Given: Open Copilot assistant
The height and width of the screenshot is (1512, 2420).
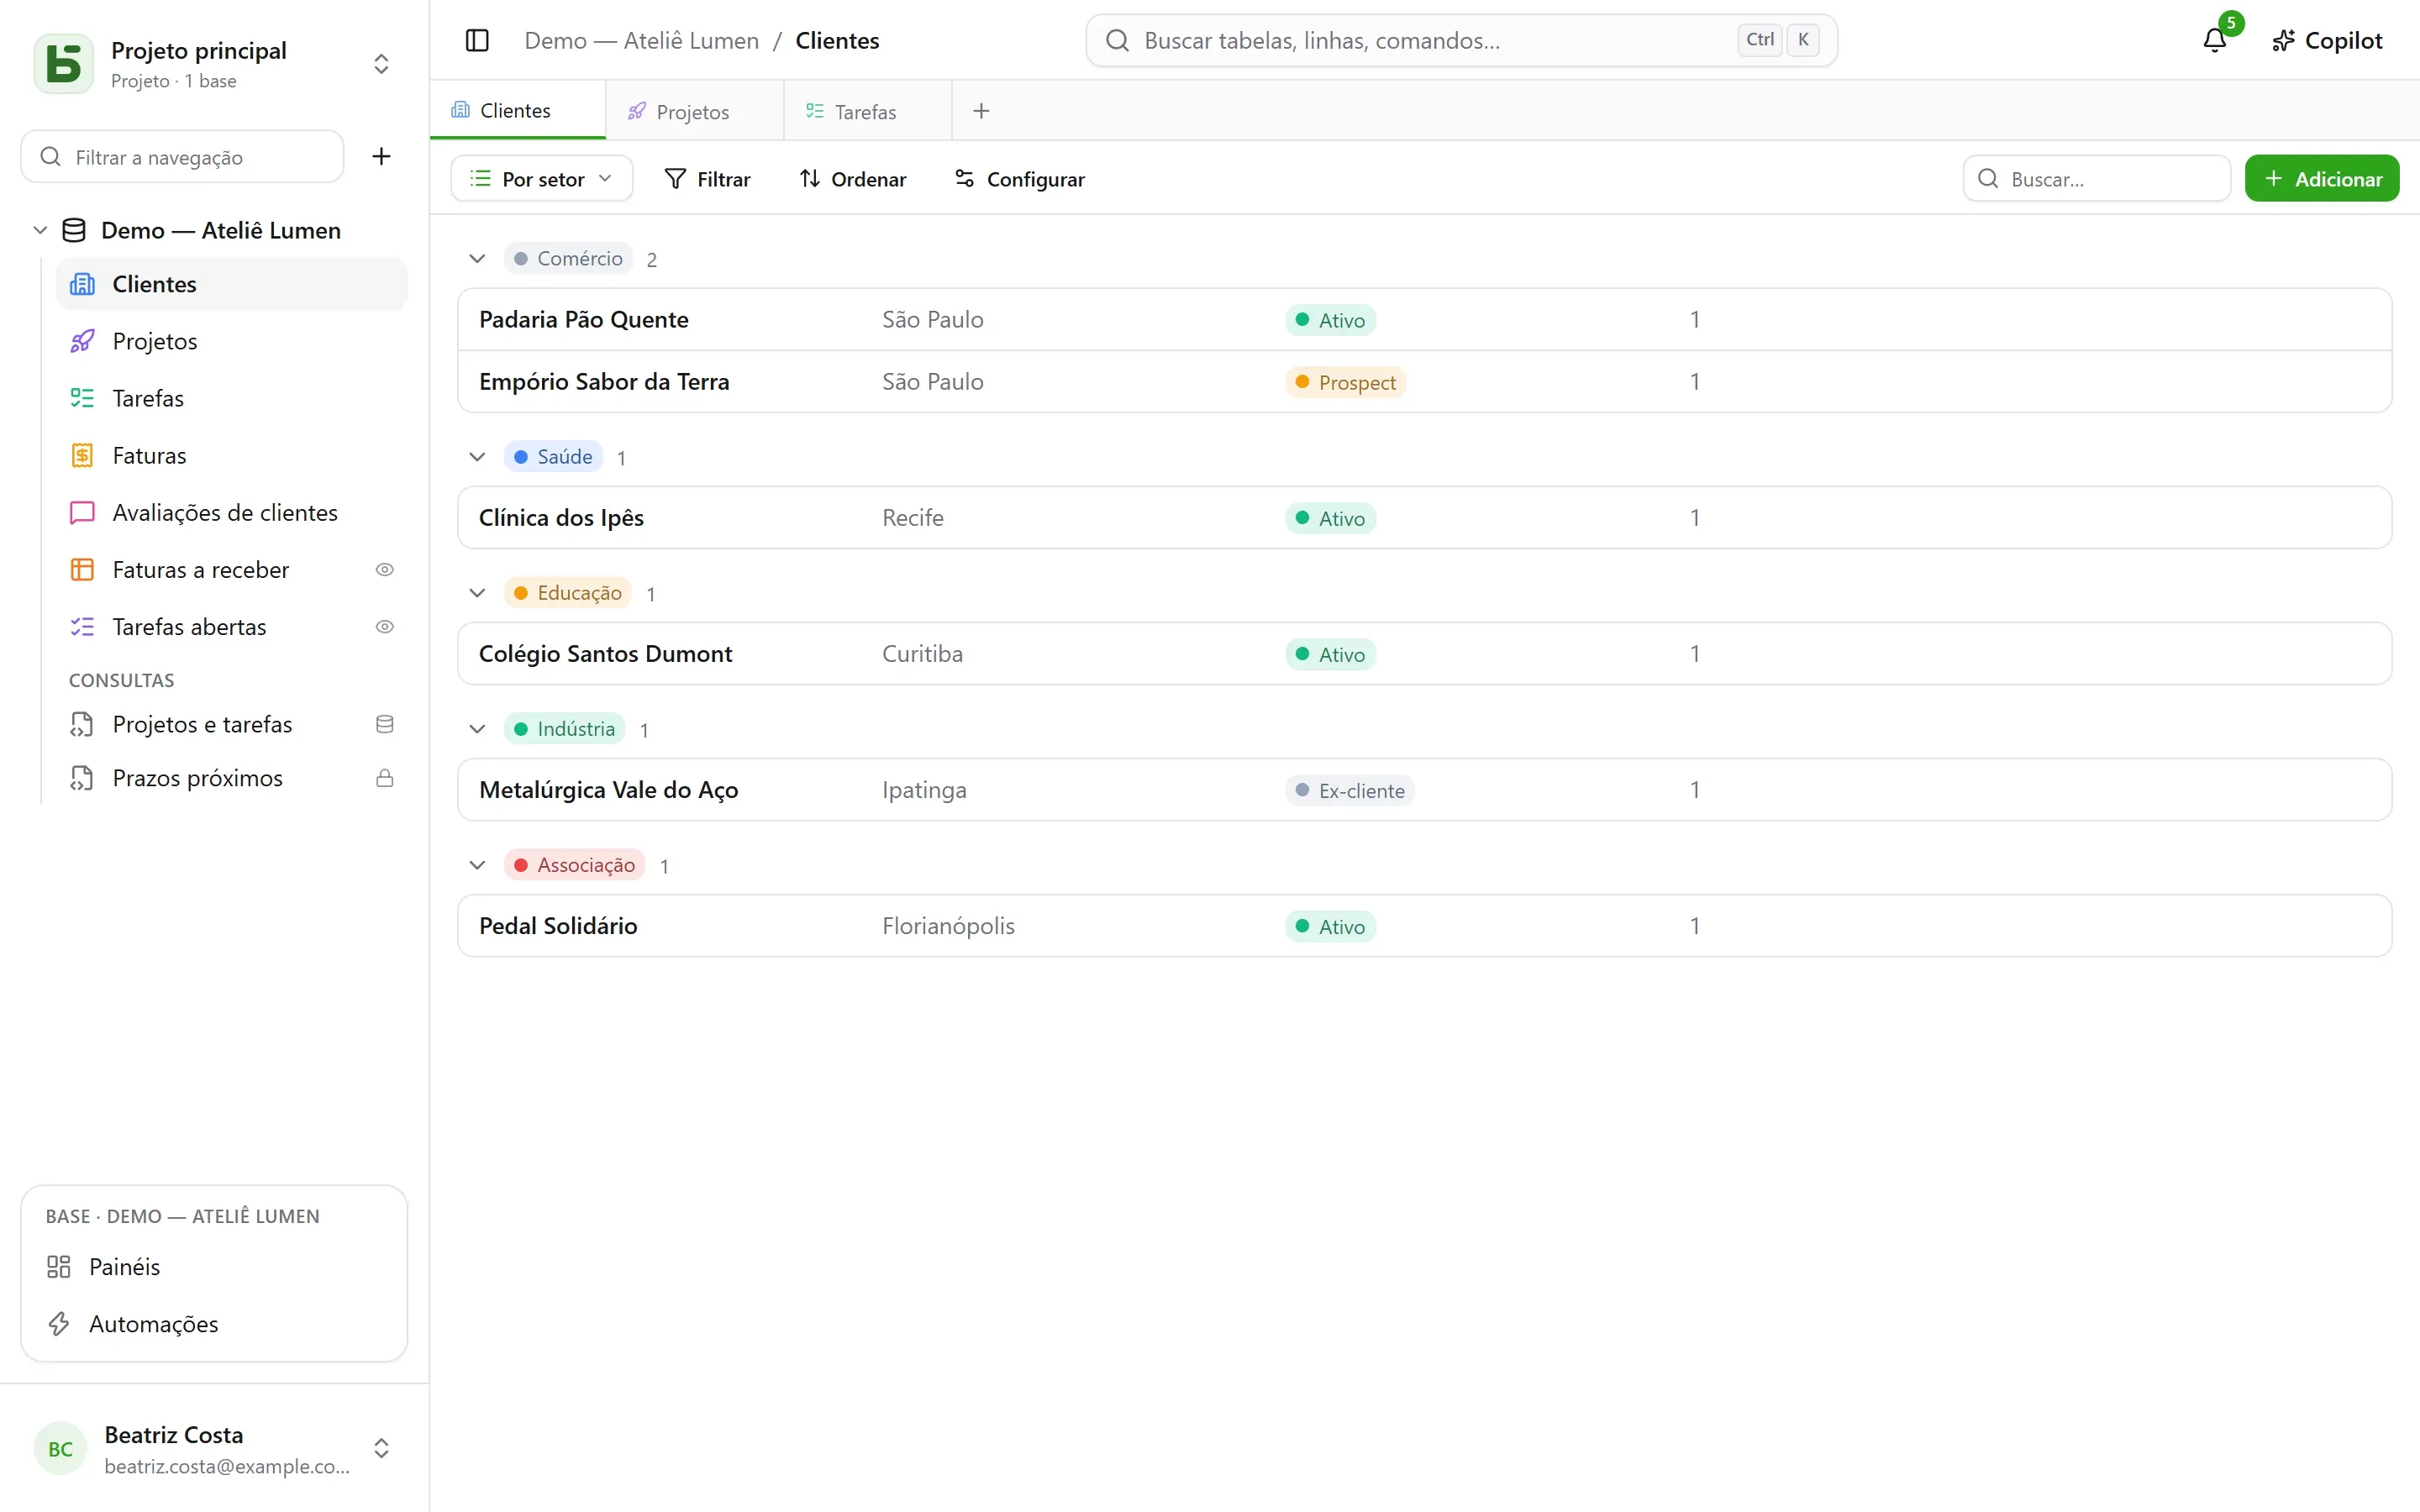Looking at the screenshot, I should coord(2326,41).
